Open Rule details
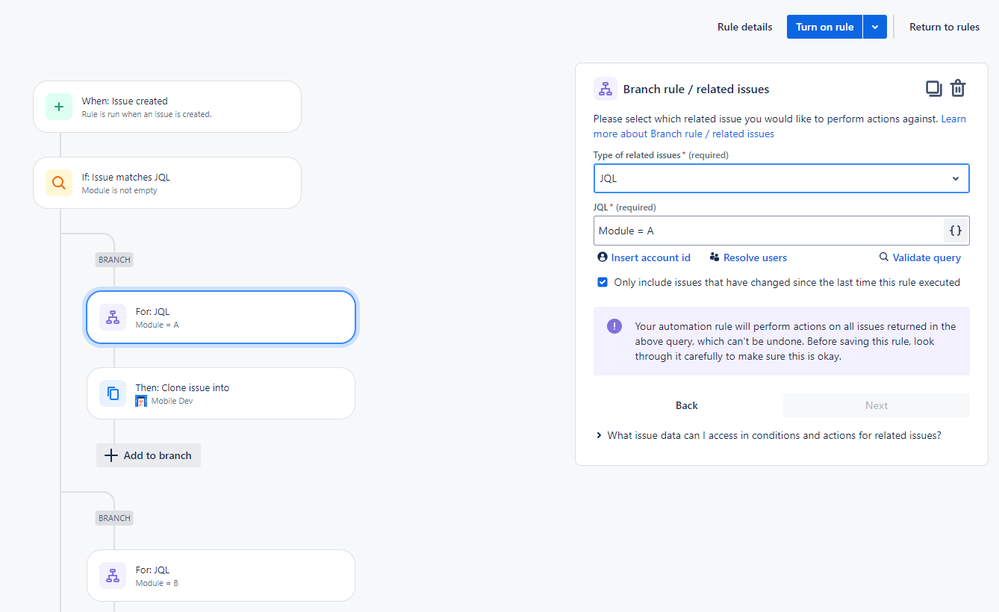The width and height of the screenshot is (999, 612). click(x=744, y=27)
